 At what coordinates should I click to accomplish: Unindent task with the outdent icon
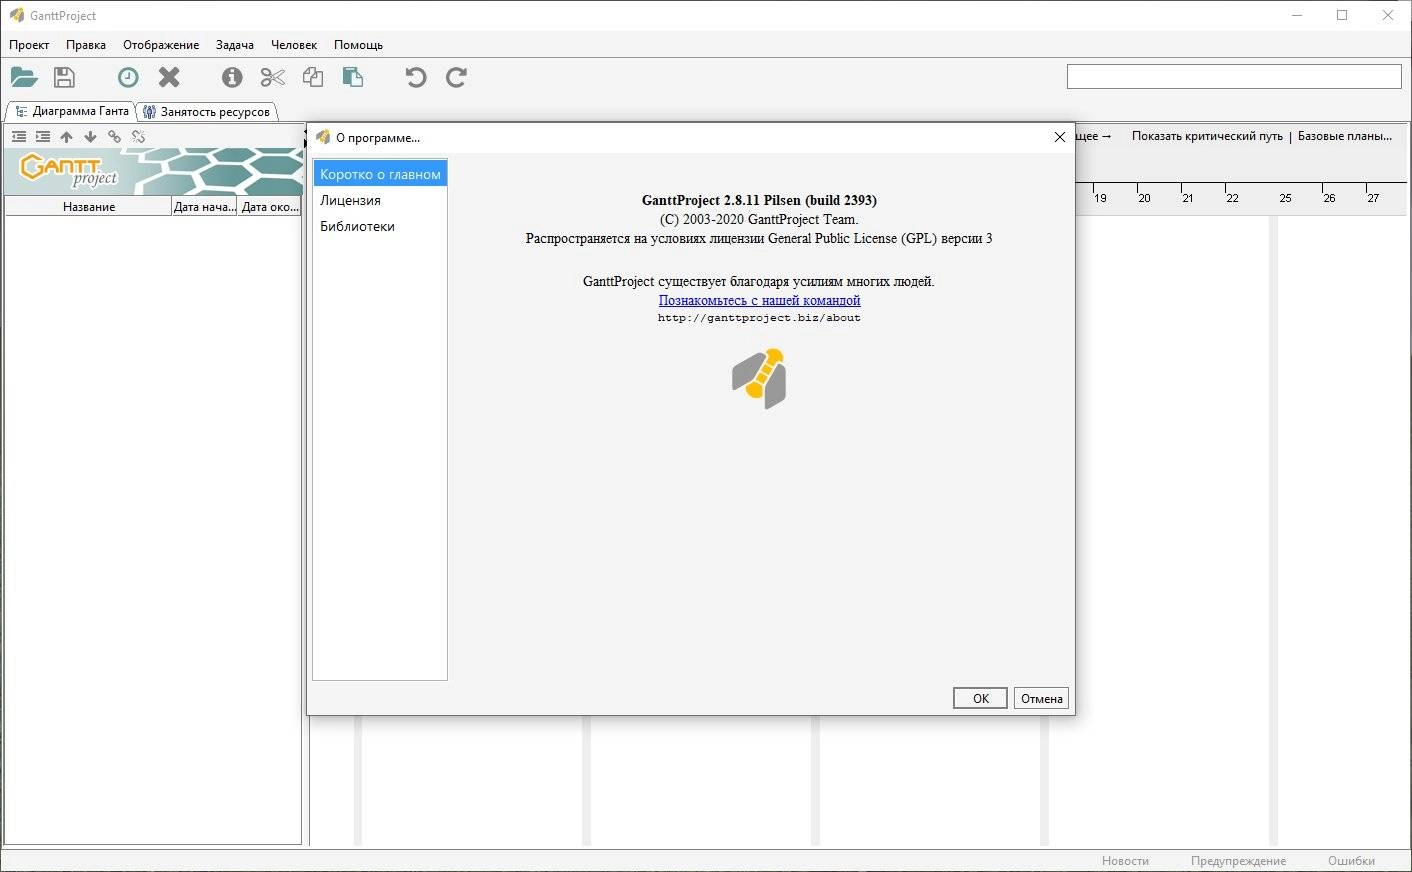click(x=18, y=136)
